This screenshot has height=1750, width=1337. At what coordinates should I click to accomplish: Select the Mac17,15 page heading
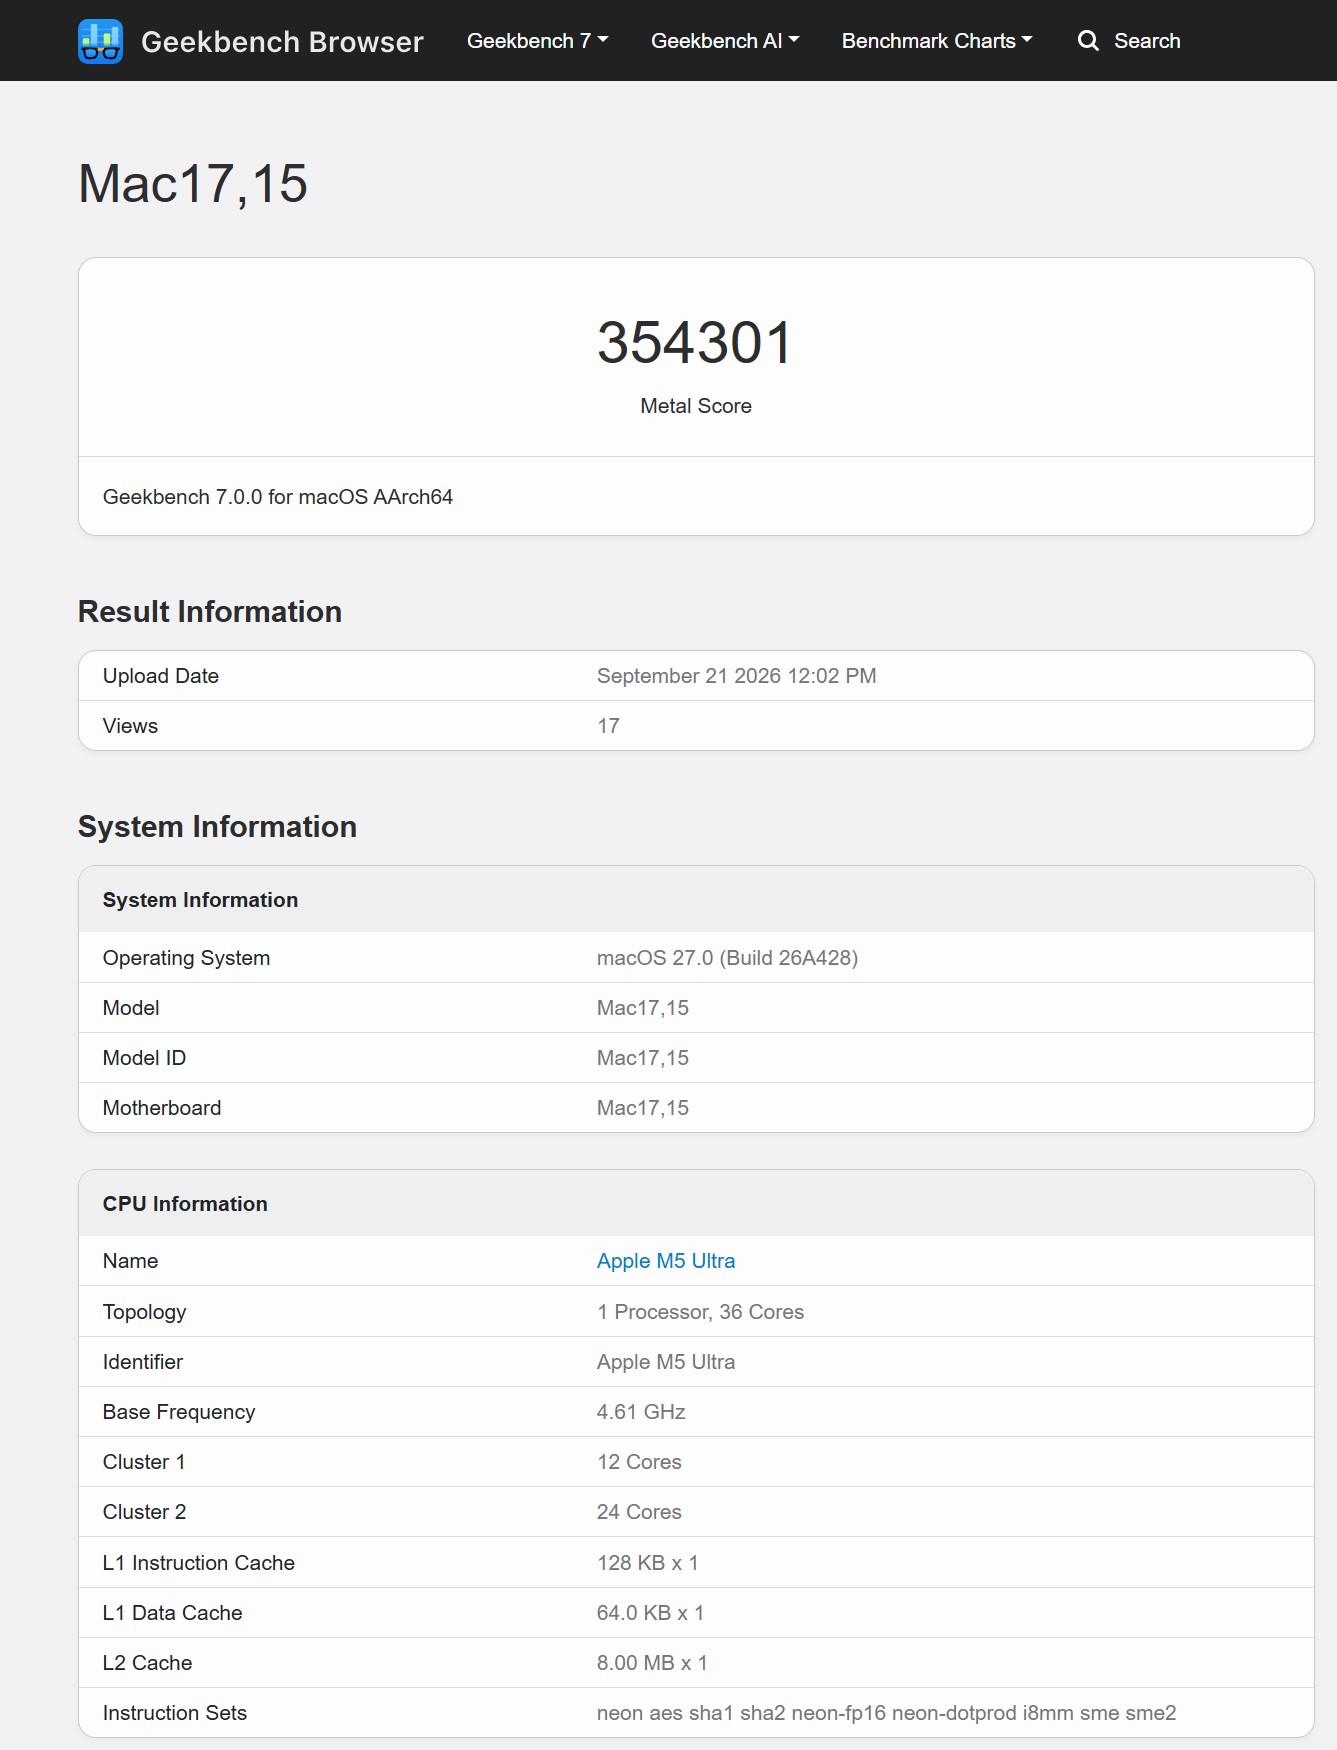[193, 184]
